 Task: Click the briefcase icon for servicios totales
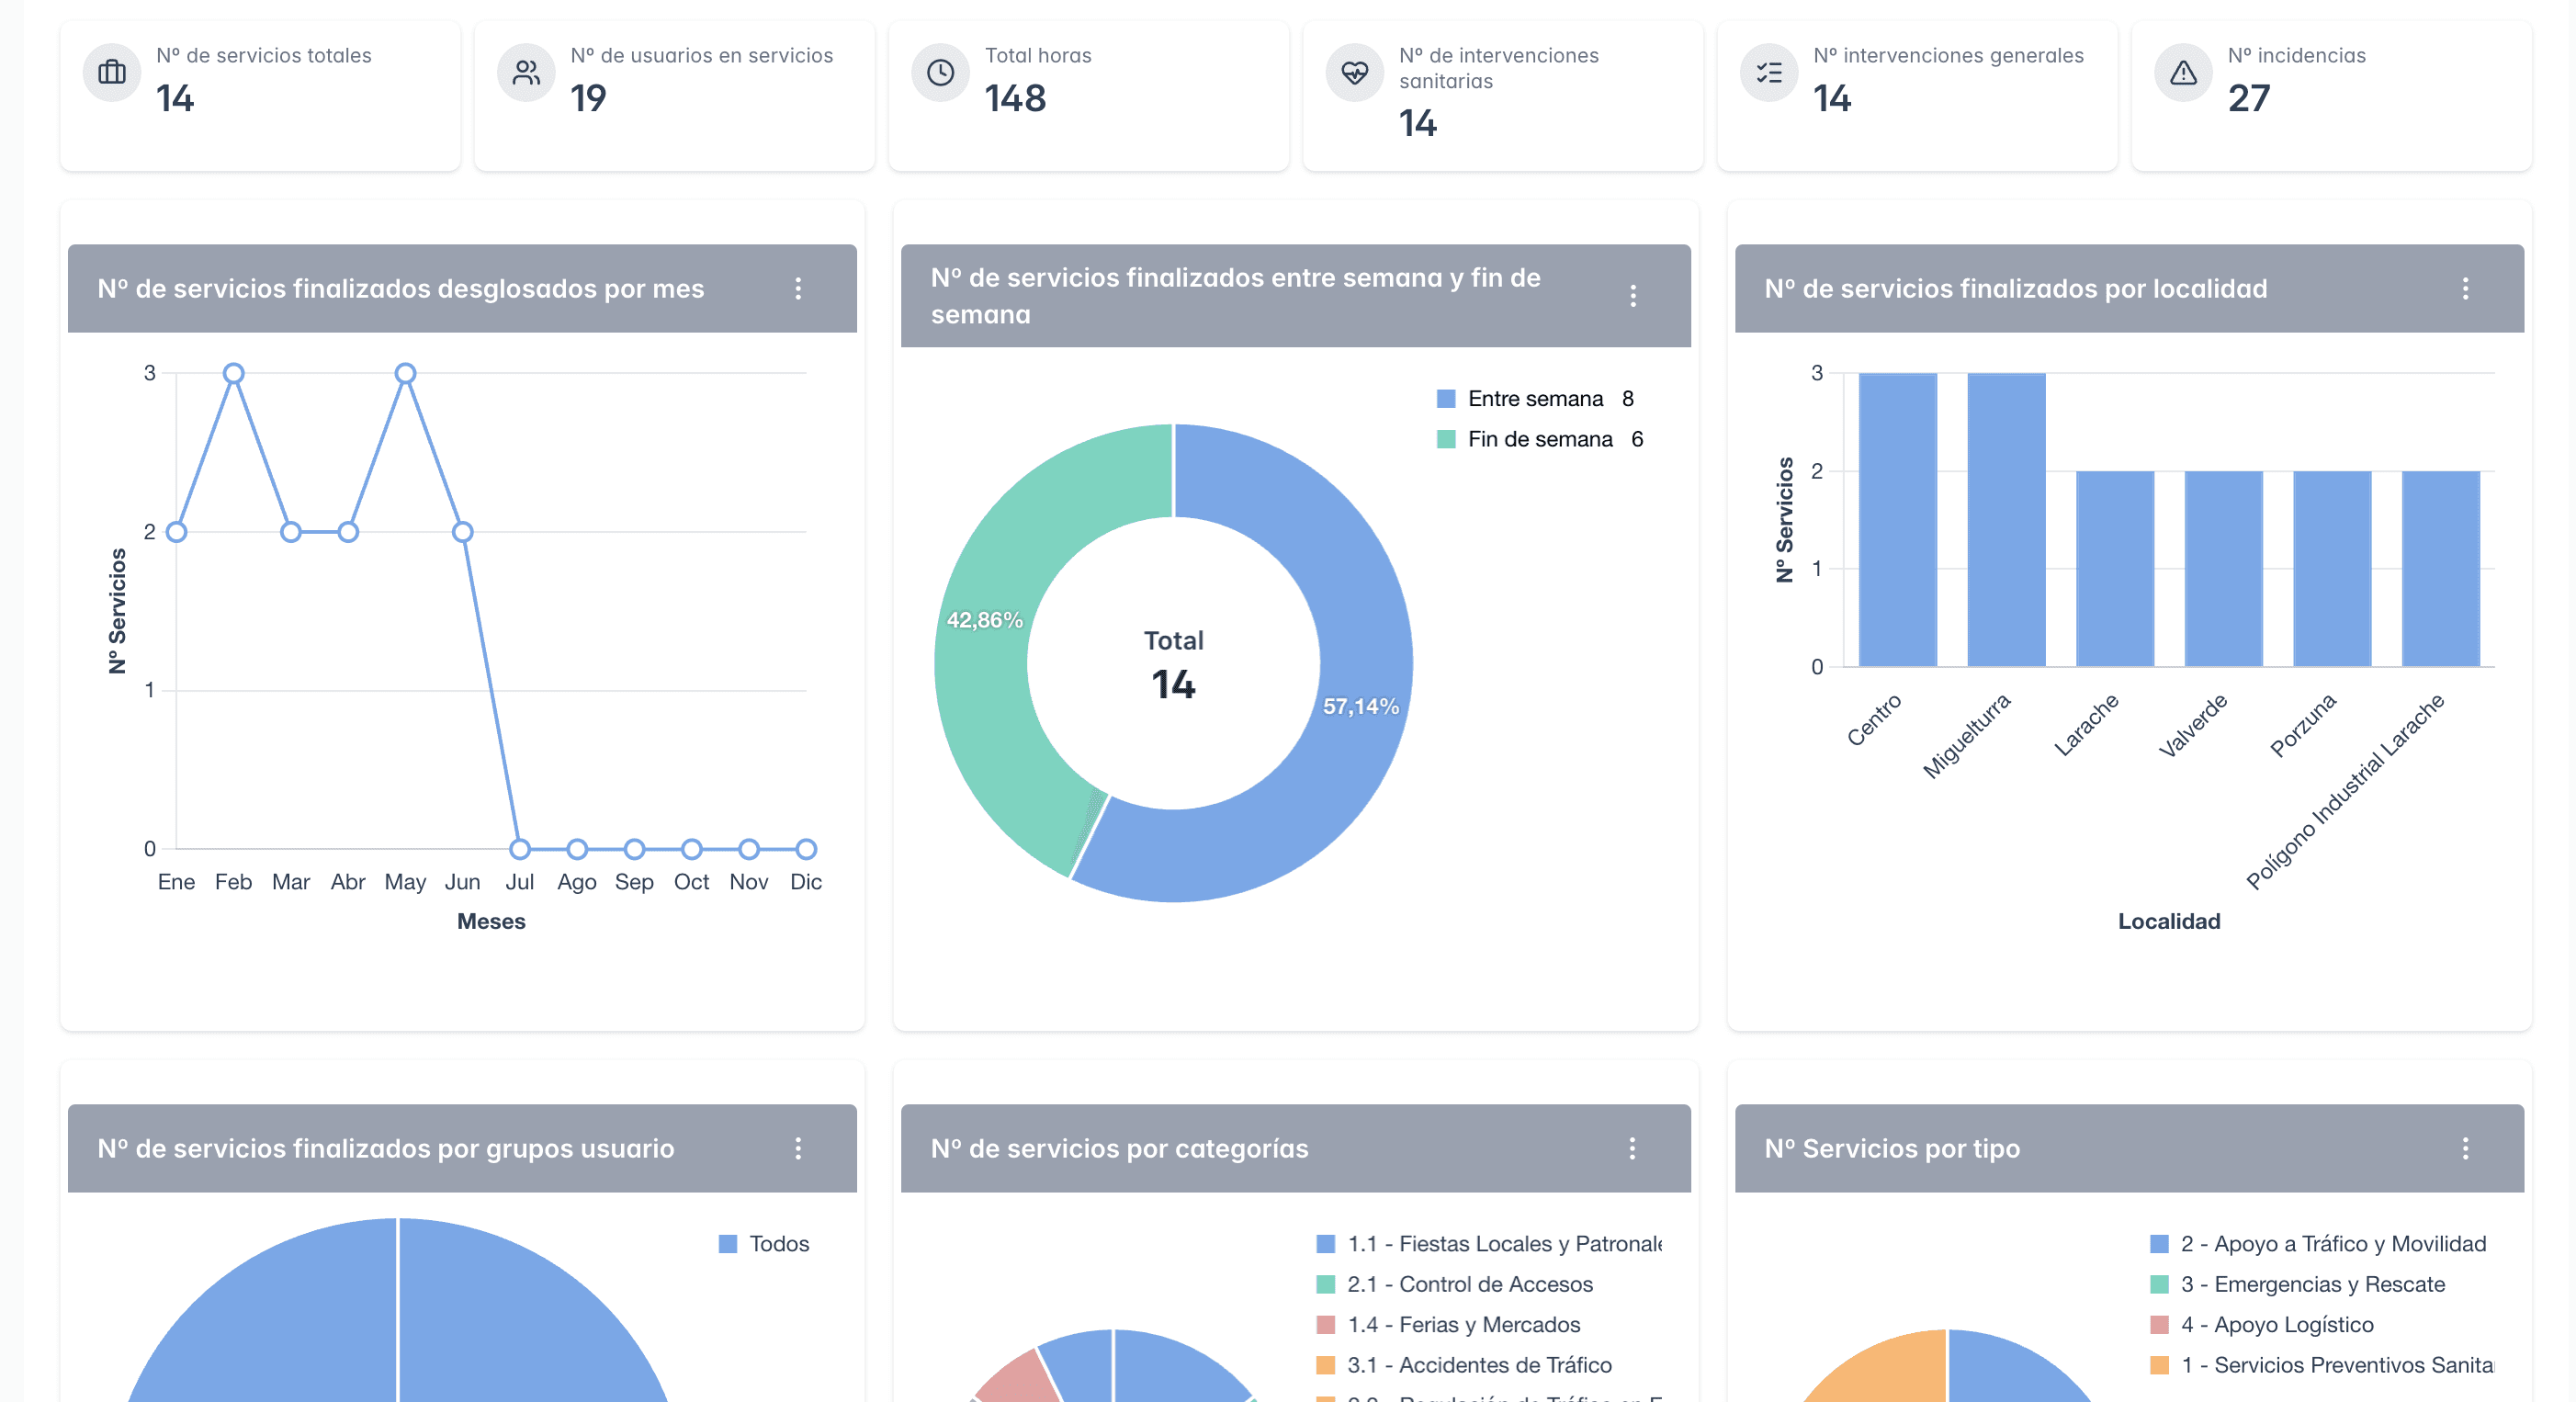pyautogui.click(x=112, y=73)
